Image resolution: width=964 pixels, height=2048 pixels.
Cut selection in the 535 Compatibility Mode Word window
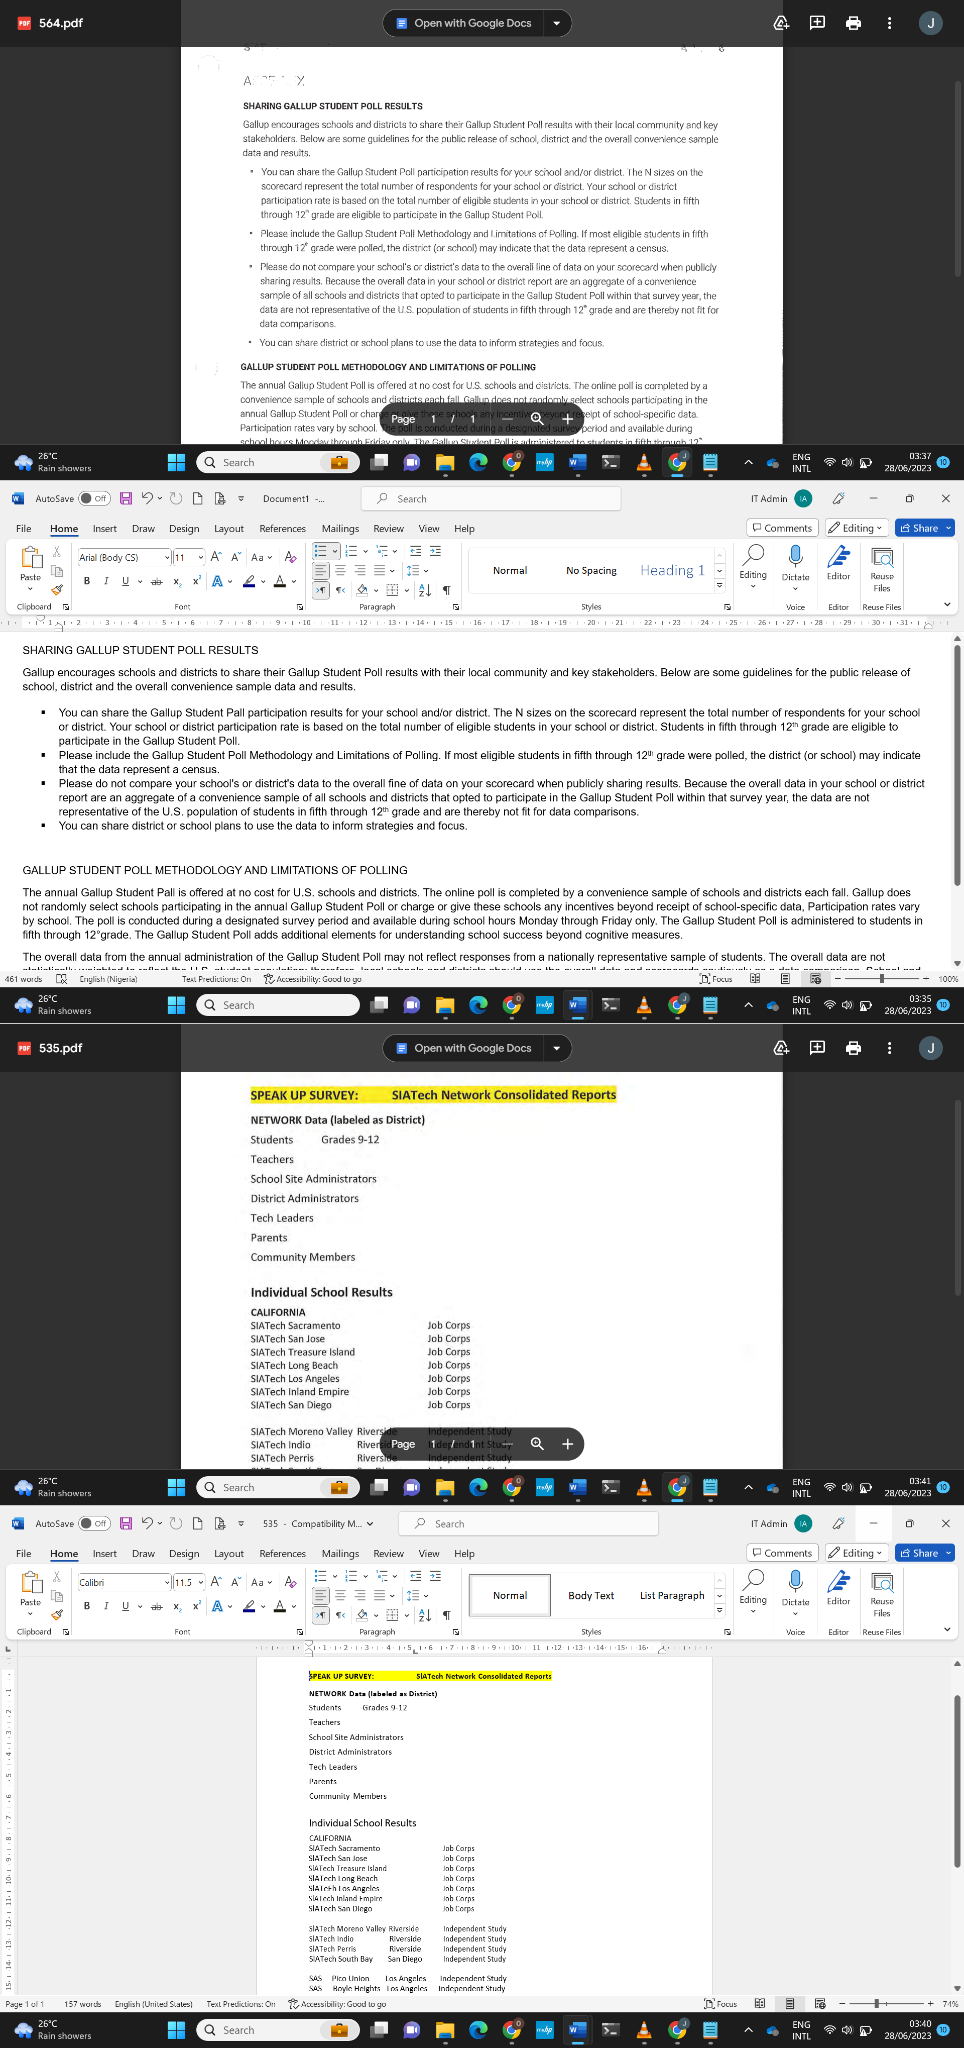click(x=57, y=1576)
